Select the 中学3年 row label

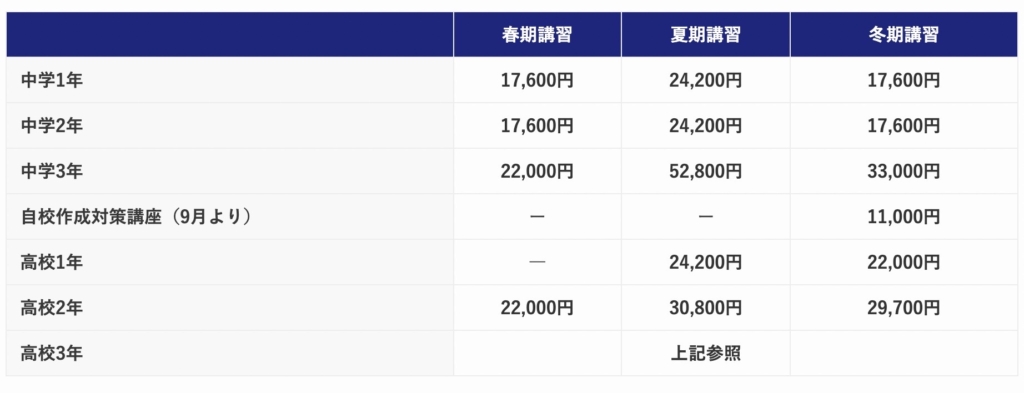pyautogui.click(x=52, y=171)
